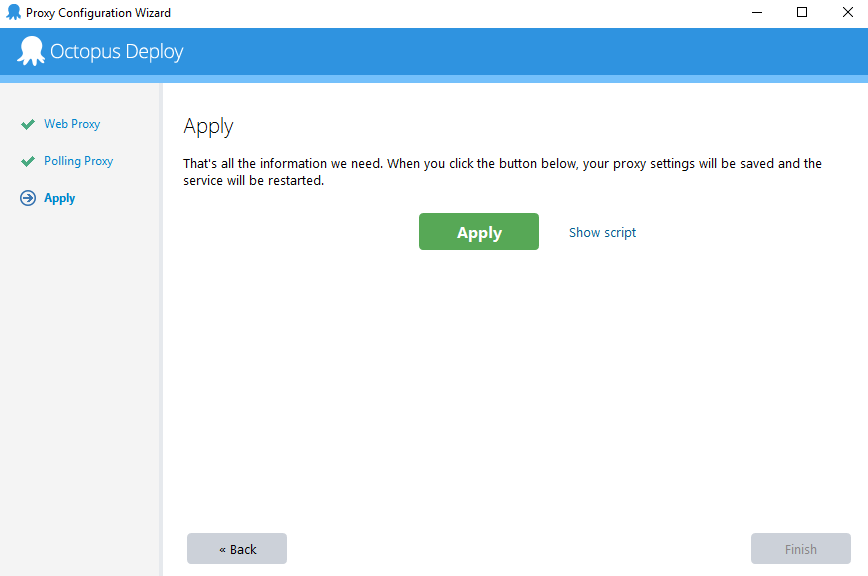Click the Apply page heading
This screenshot has height=576, width=868.
[x=208, y=127]
